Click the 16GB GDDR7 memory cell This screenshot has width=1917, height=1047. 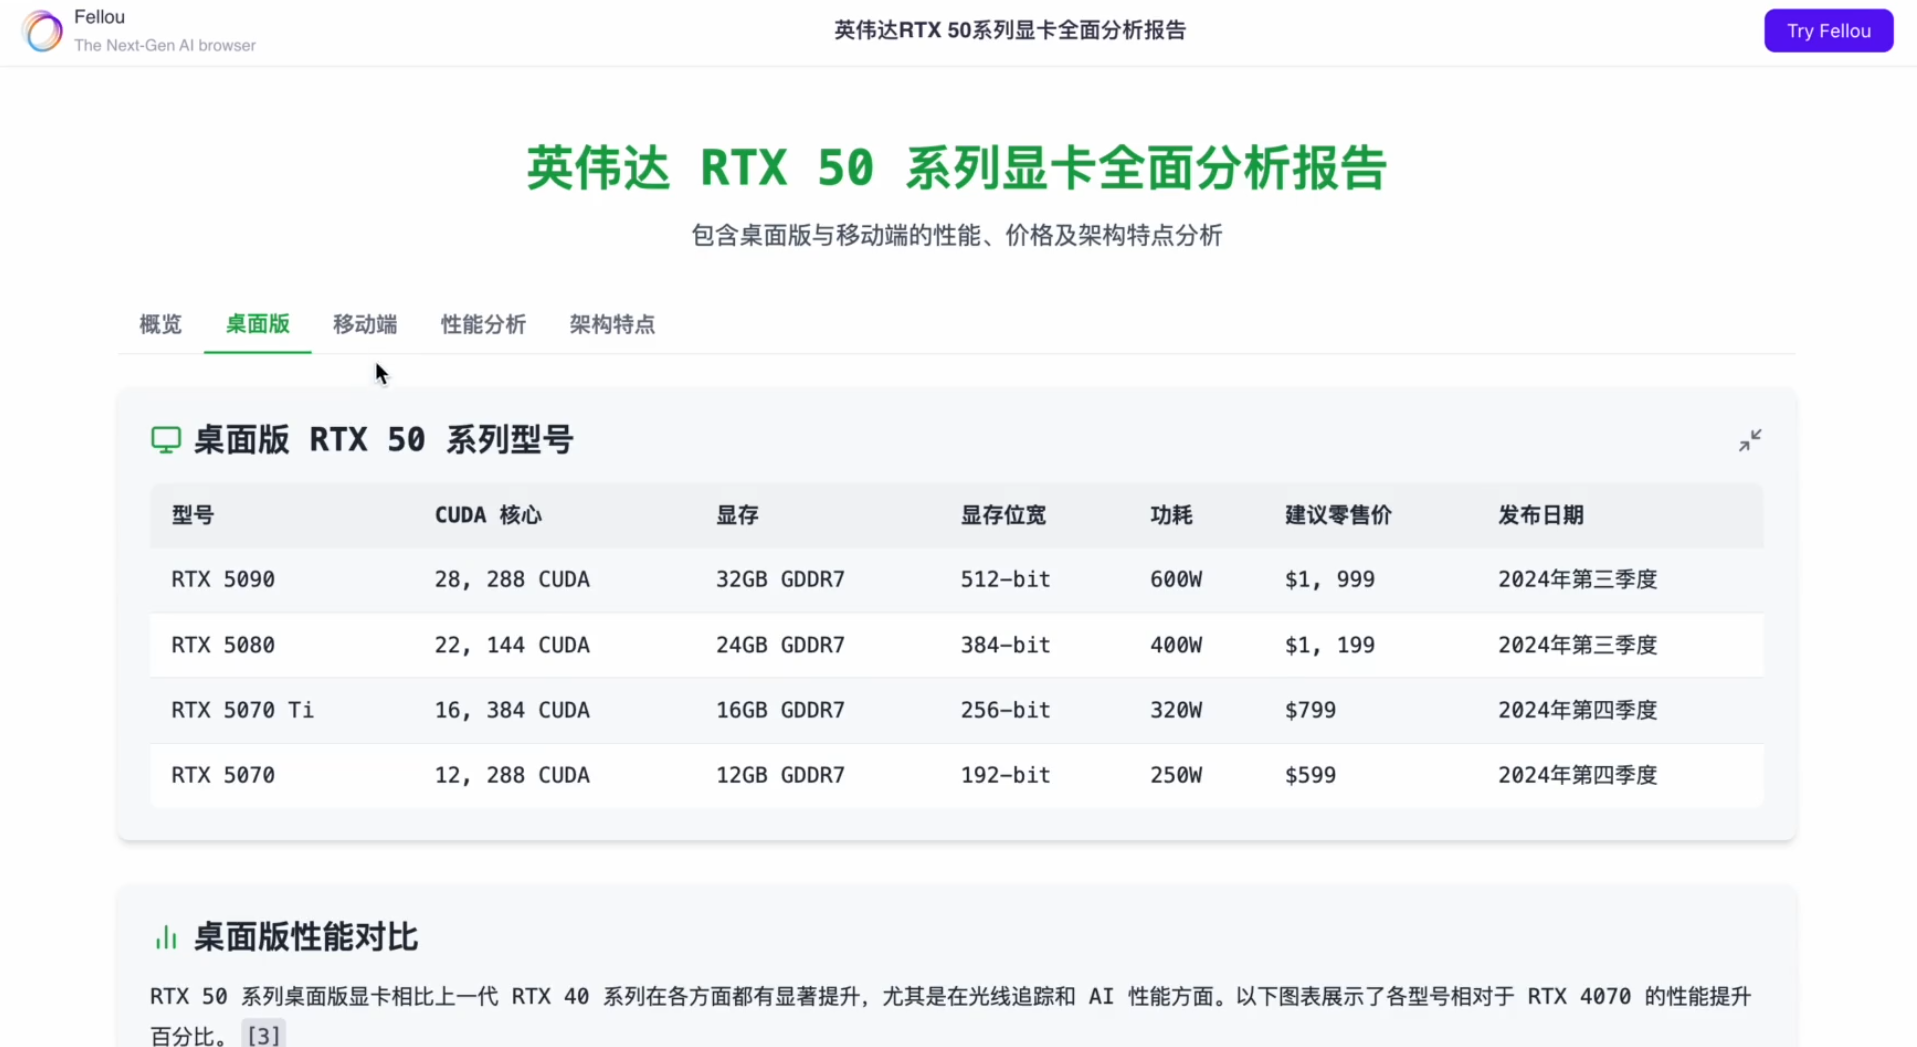(x=780, y=710)
